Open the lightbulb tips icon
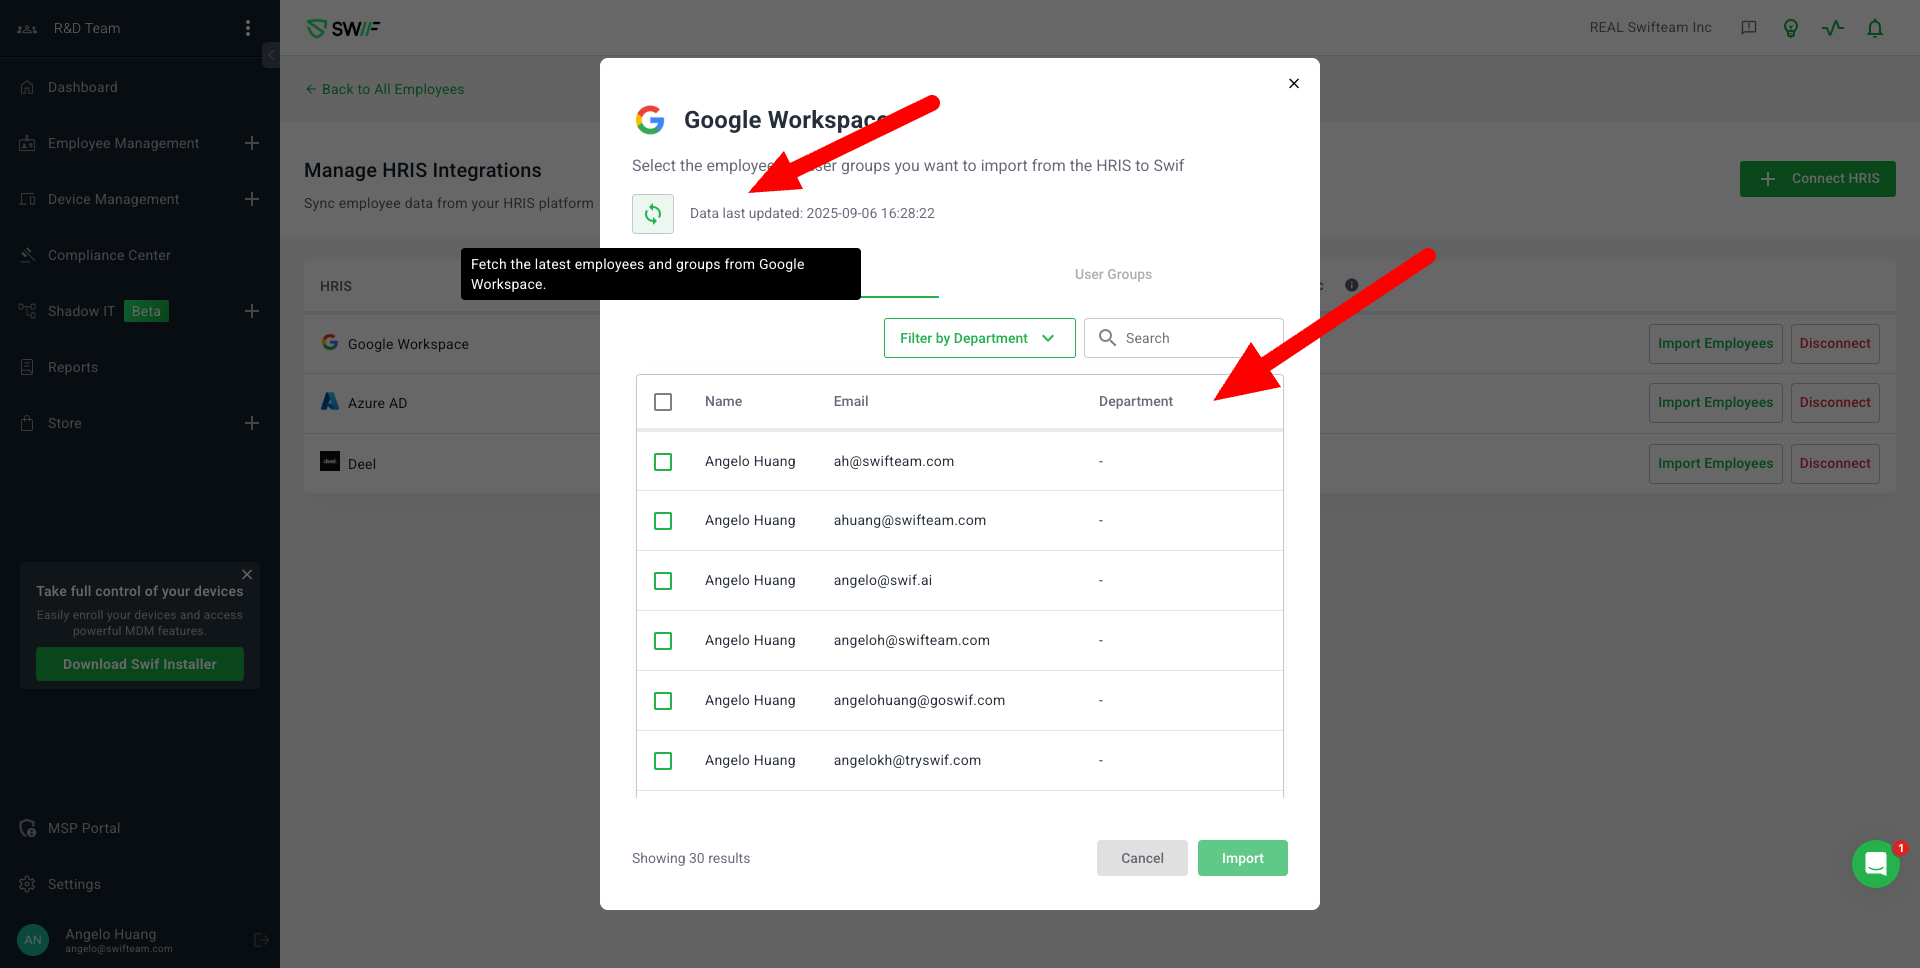This screenshot has height=968, width=1920. click(x=1790, y=28)
